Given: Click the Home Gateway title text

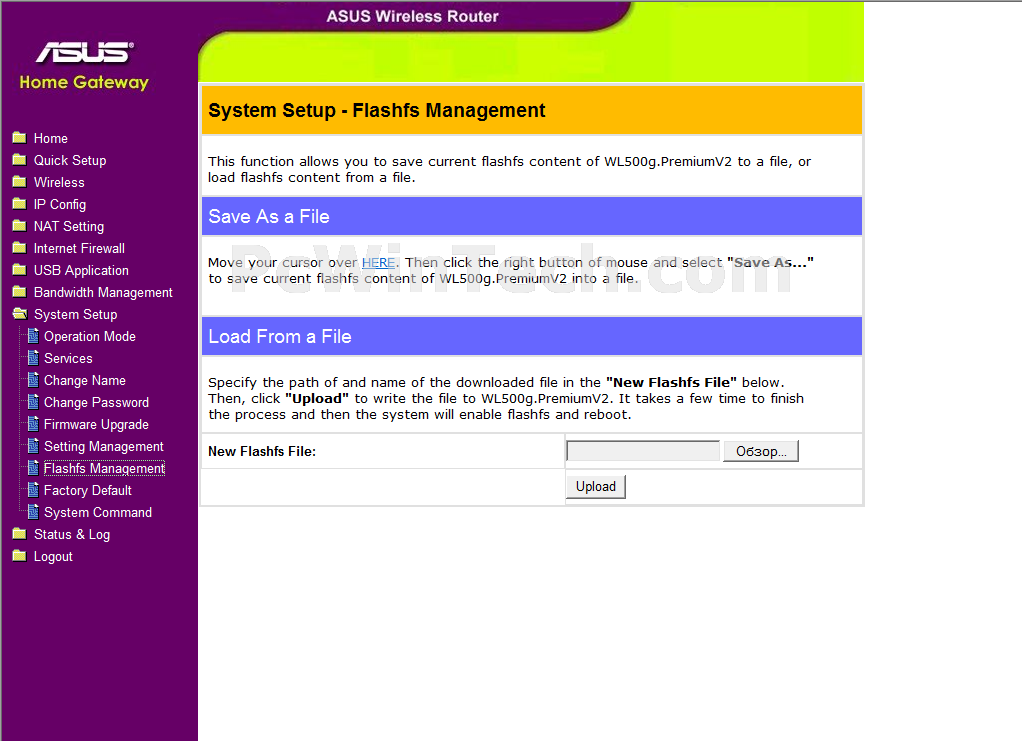Looking at the screenshot, I should click(x=84, y=83).
